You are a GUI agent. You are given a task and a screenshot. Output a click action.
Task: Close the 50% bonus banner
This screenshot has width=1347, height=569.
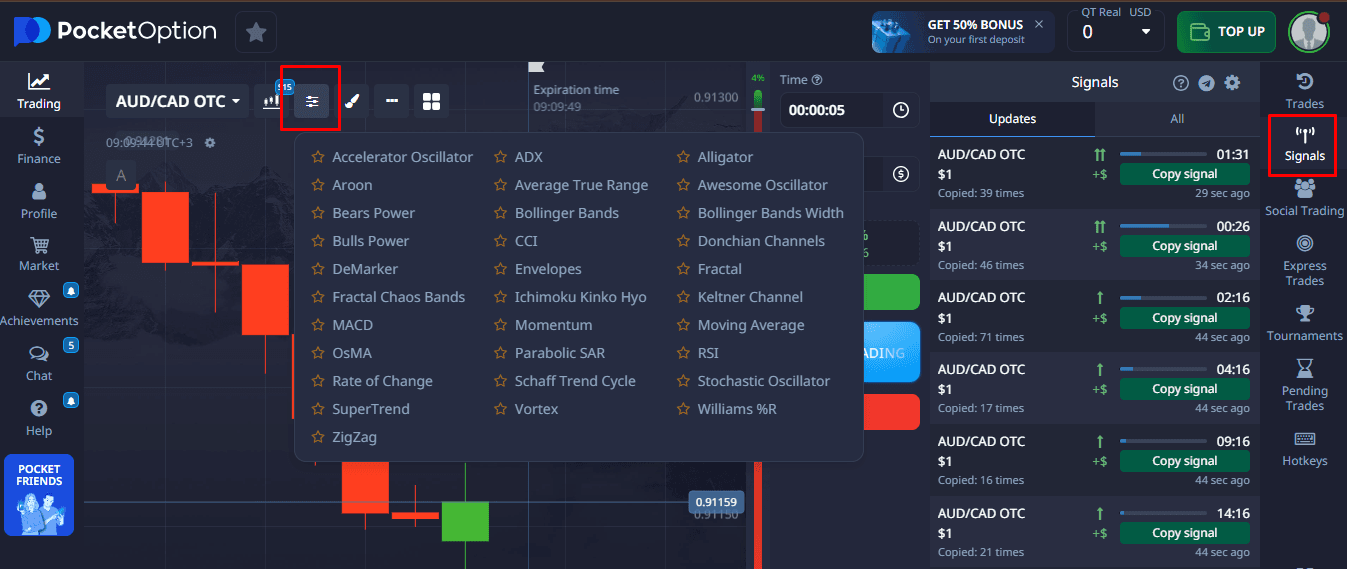pyautogui.click(x=1039, y=24)
